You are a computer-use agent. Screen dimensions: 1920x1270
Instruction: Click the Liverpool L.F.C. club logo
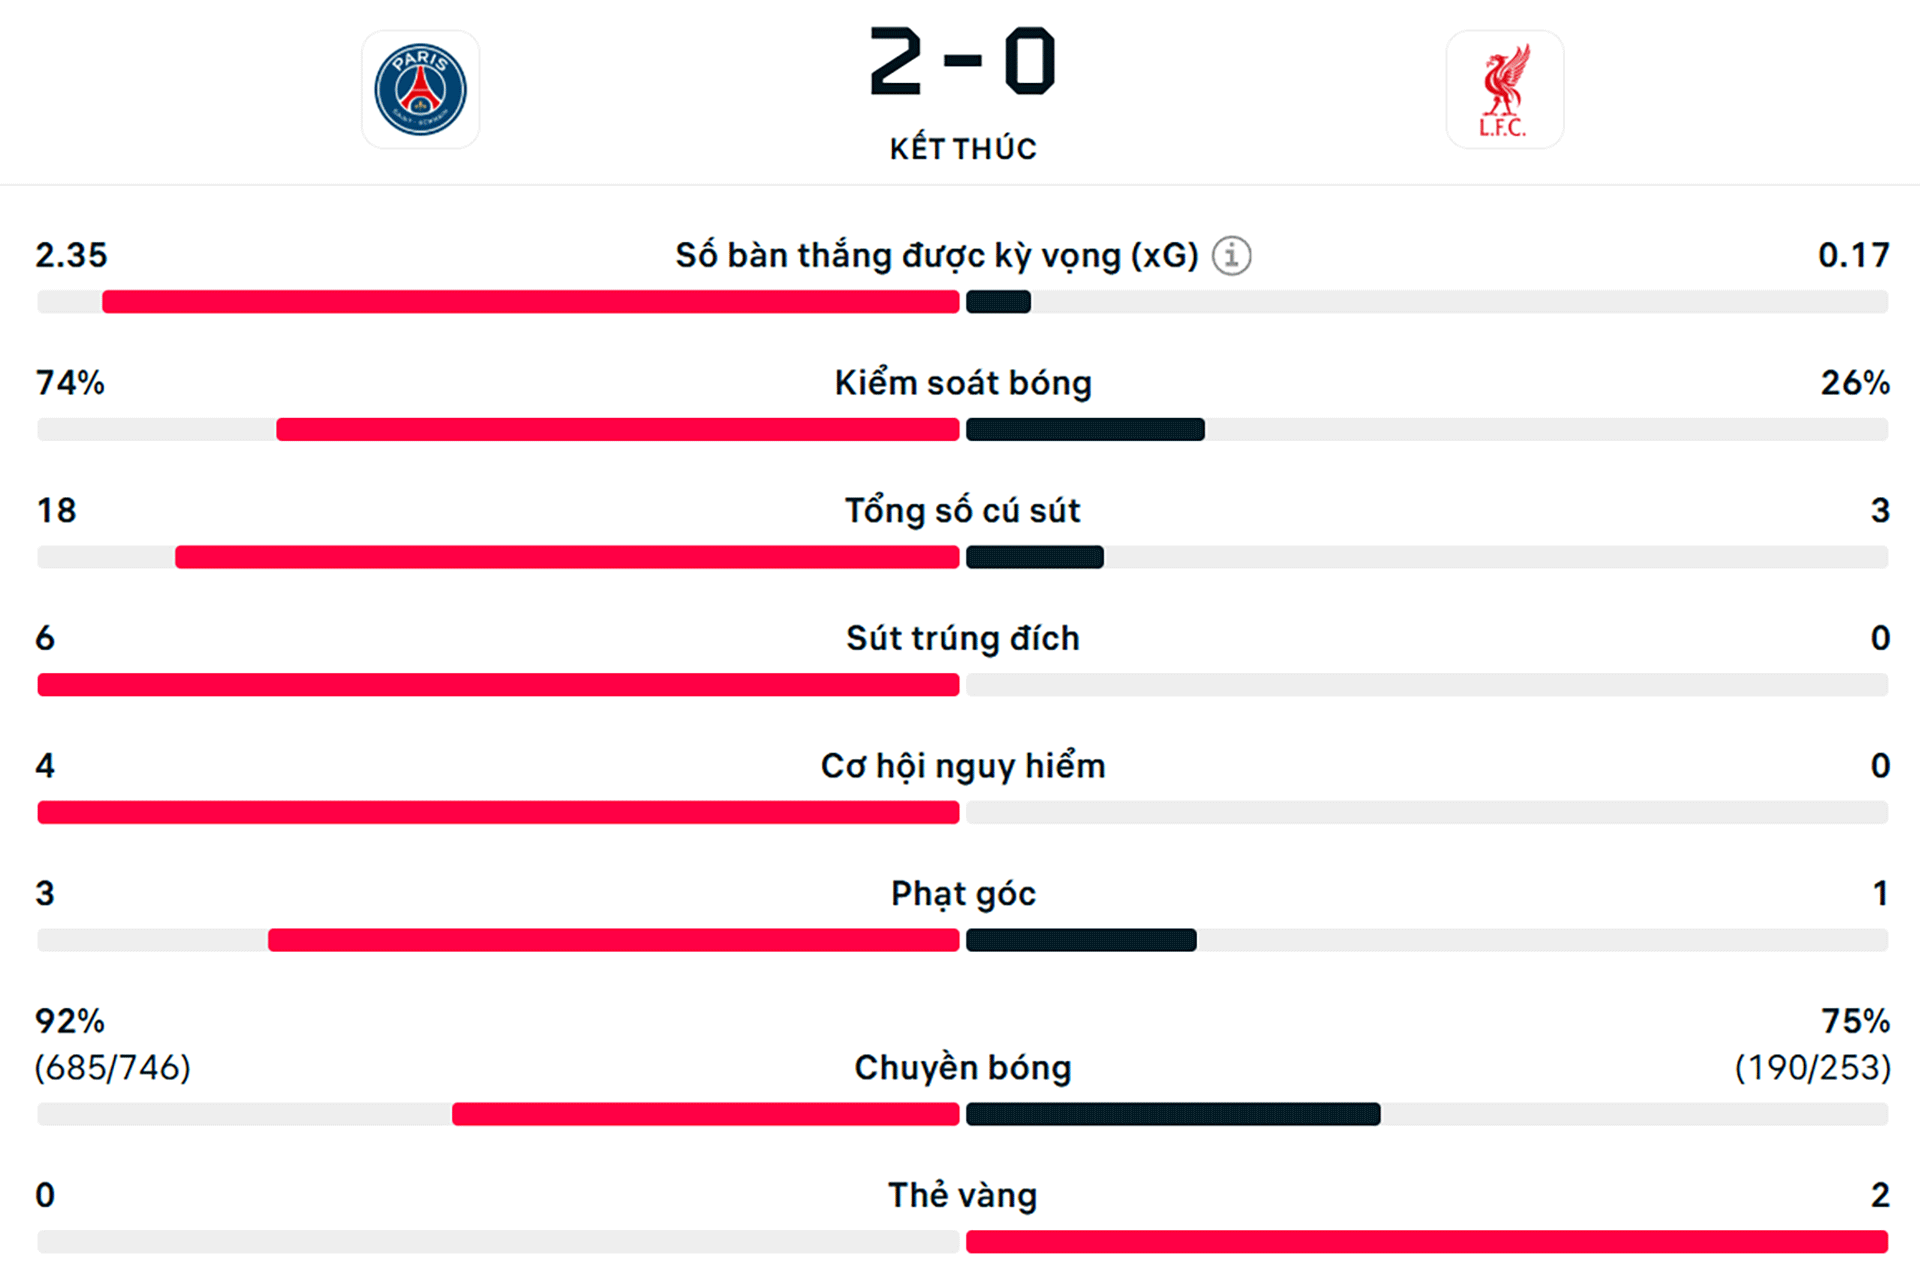click(1504, 90)
